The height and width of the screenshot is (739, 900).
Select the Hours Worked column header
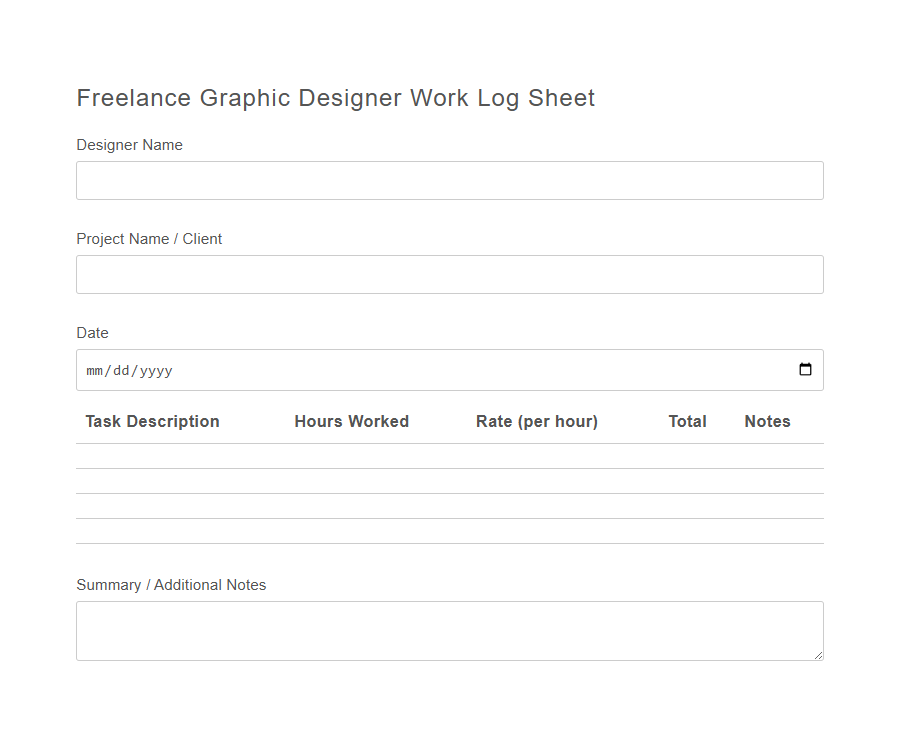pos(351,421)
